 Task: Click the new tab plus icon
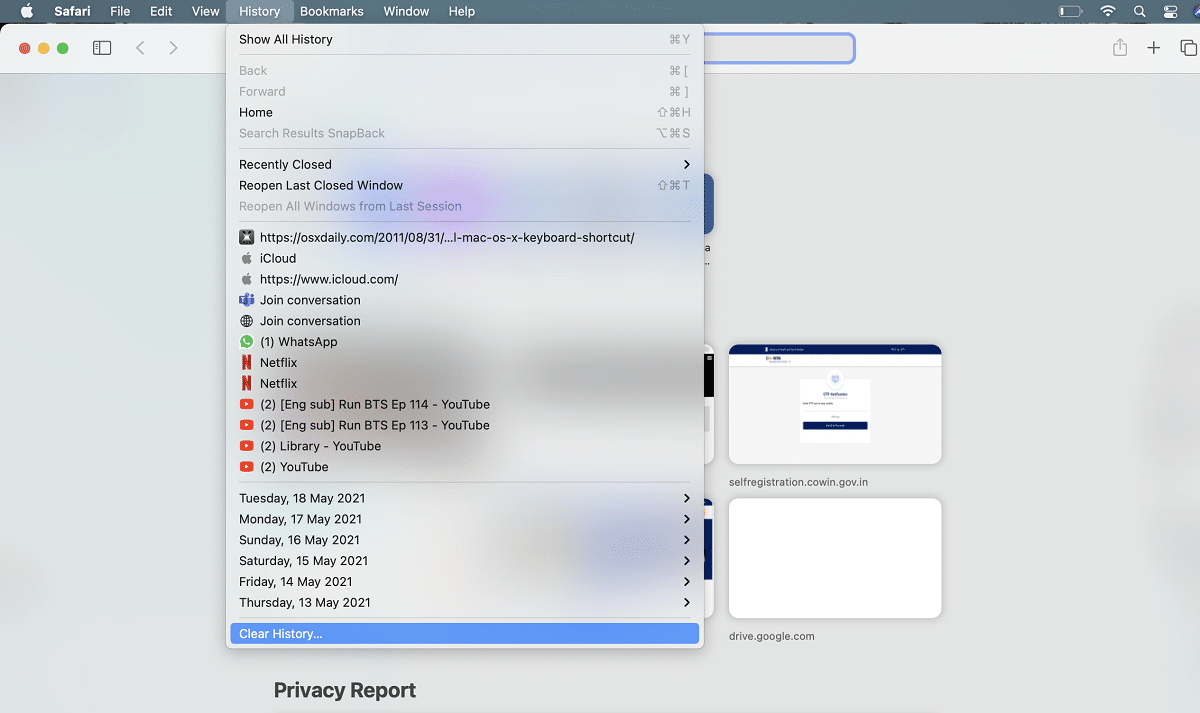tap(1153, 47)
